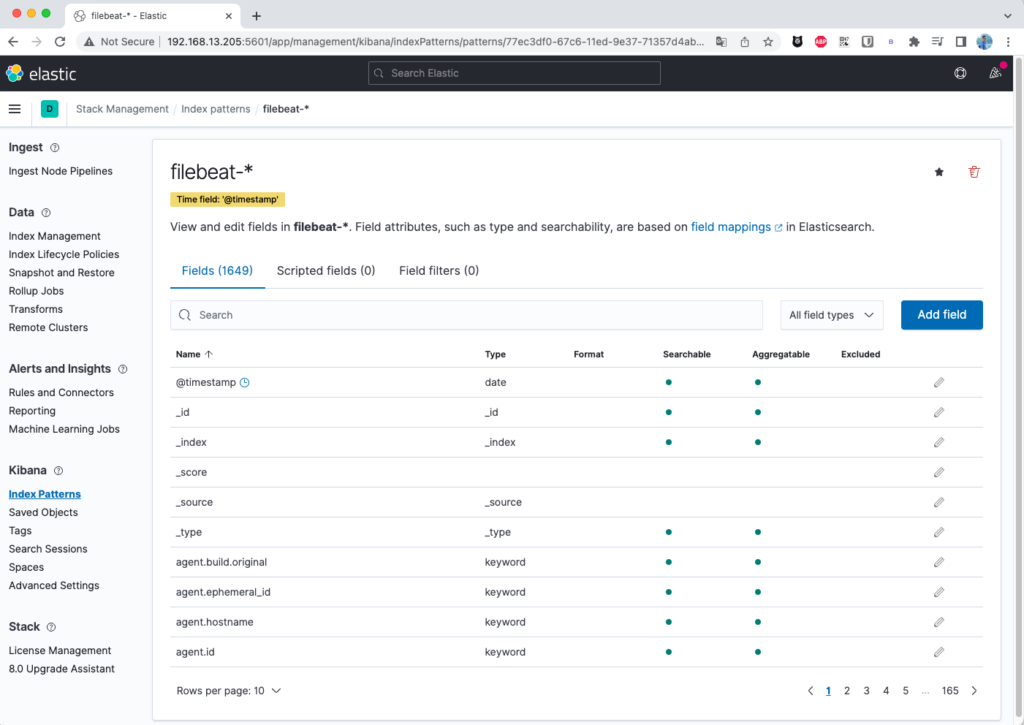Go to page 2 of fields
1024x725 pixels.
(x=846, y=690)
